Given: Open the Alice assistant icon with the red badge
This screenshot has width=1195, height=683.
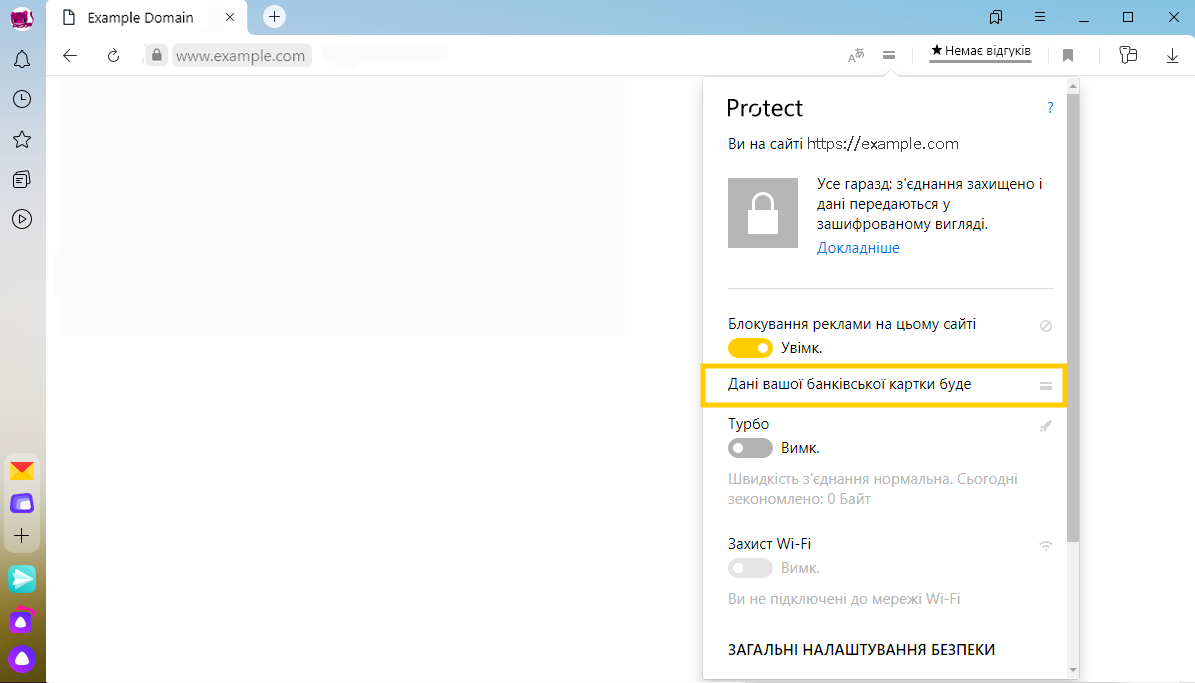Looking at the screenshot, I should point(22,620).
